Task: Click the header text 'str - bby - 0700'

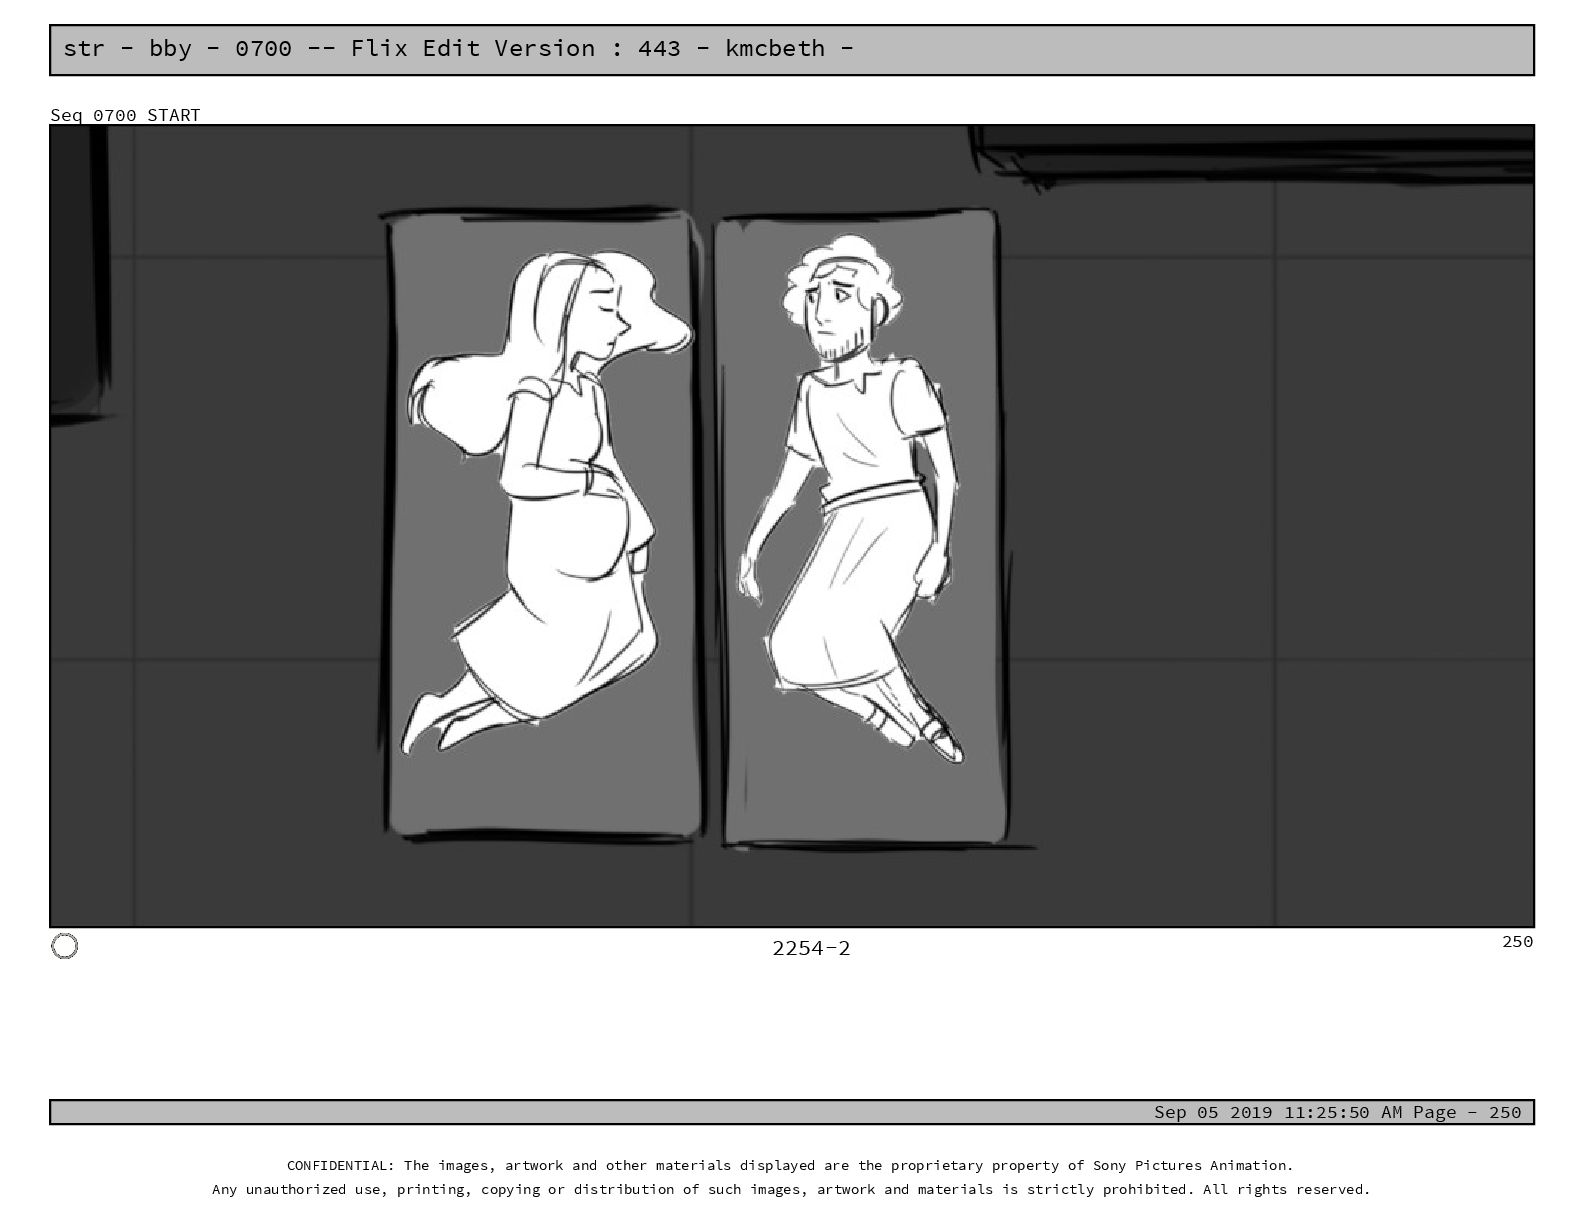Action: coord(178,48)
